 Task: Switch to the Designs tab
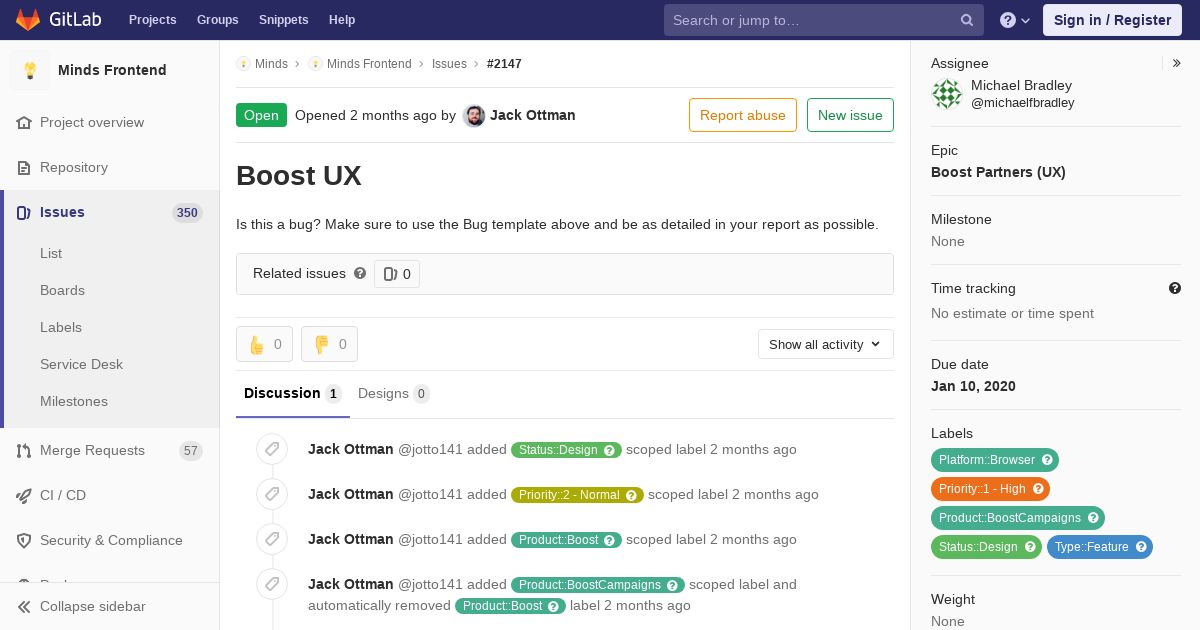pyautogui.click(x=394, y=393)
